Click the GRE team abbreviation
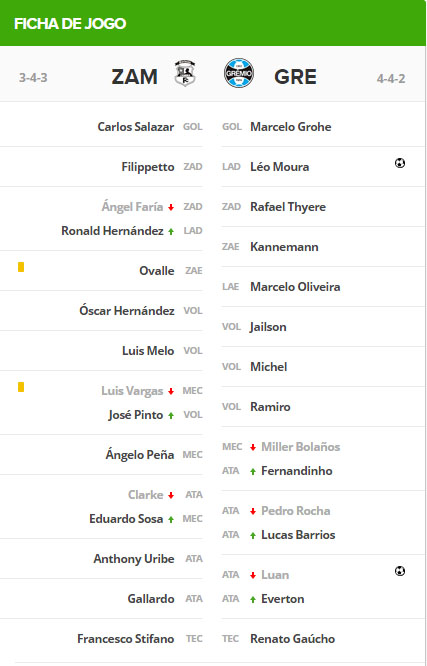 click(295, 77)
